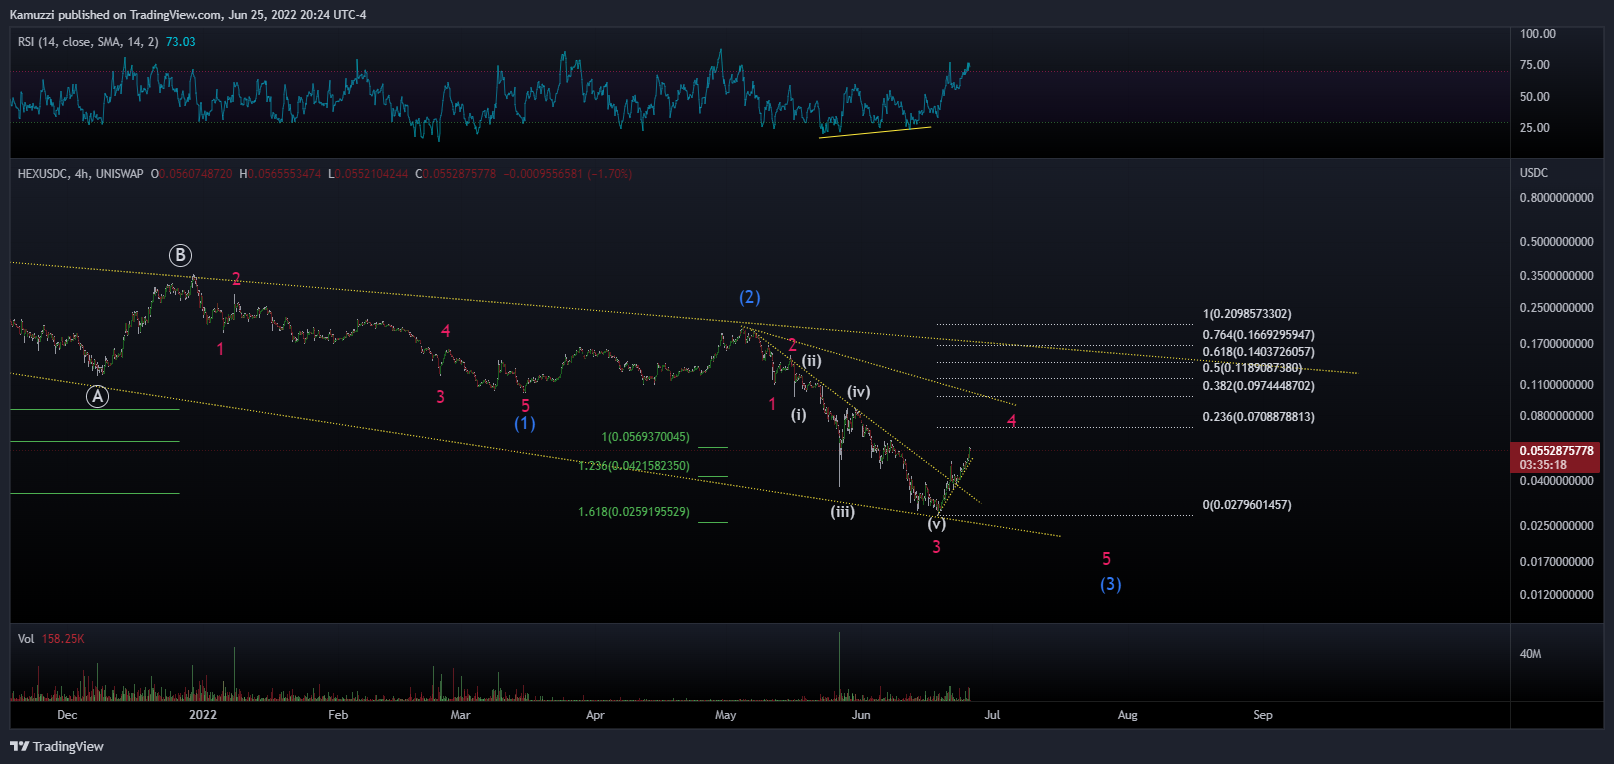1614x764 pixels.
Task: Click the bar countdown timer 03:35:18
Action: pyautogui.click(x=1543, y=465)
